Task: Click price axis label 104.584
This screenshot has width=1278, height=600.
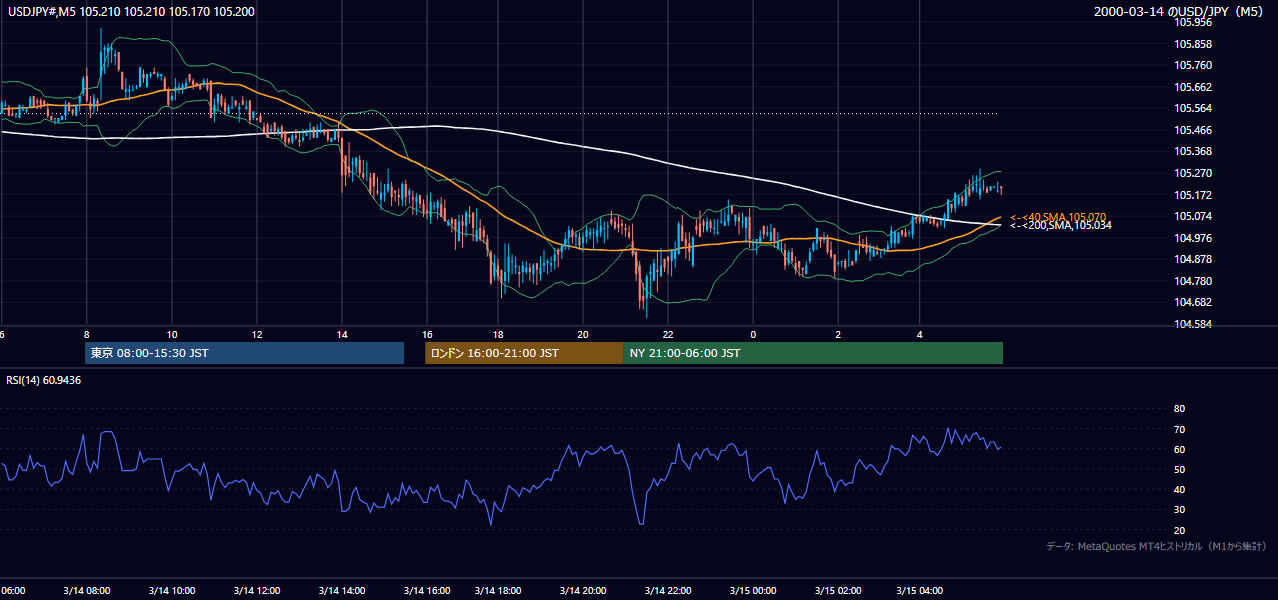Action: tap(1194, 324)
